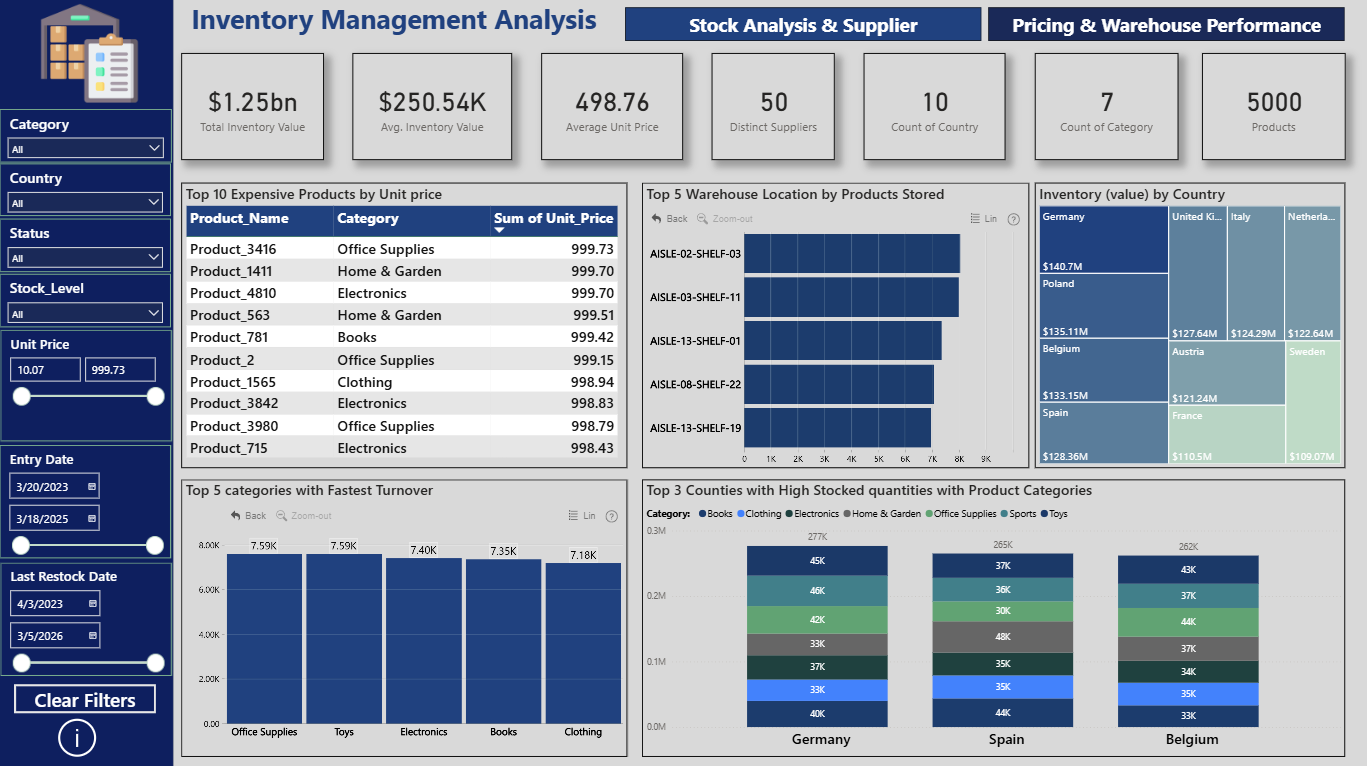The image size is (1367, 766).
Task: Select the Germany tile in the treemap
Action: click(1104, 240)
